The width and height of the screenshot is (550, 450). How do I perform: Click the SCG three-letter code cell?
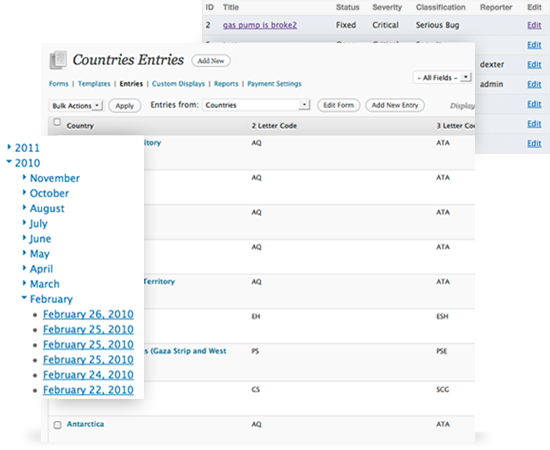[x=443, y=389]
